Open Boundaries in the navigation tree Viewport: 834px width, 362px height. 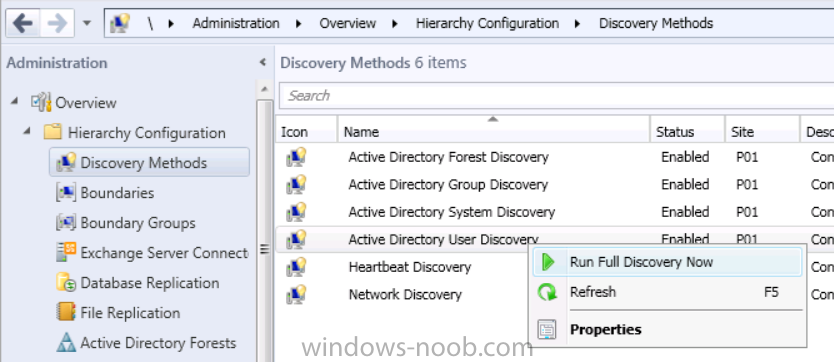click(x=117, y=192)
